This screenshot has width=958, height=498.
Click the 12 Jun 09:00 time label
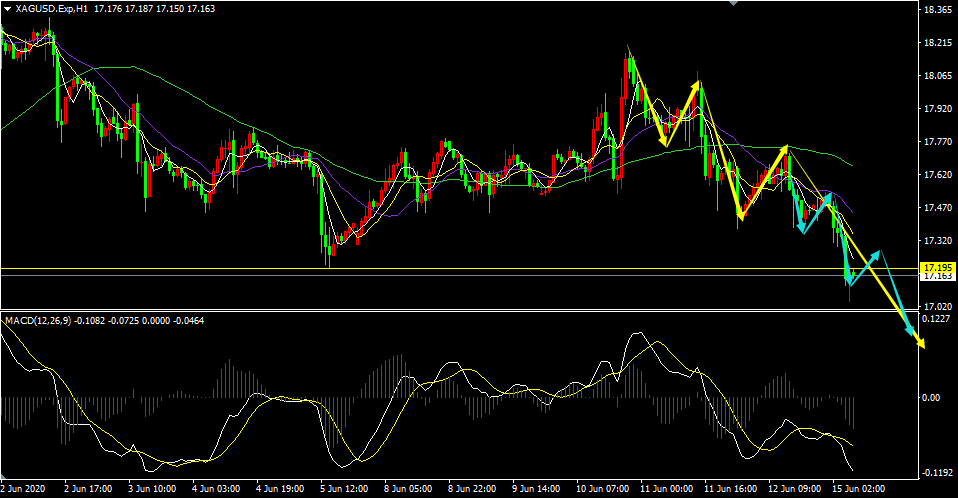click(x=794, y=489)
